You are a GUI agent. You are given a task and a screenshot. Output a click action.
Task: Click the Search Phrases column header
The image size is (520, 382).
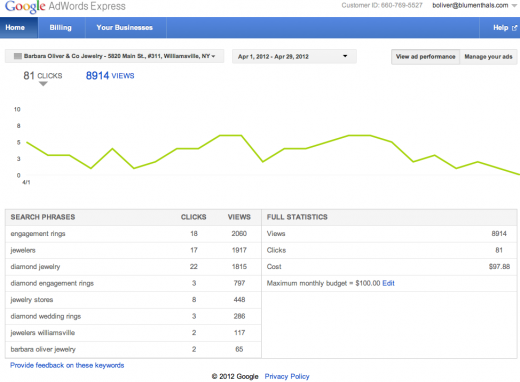(x=43, y=217)
